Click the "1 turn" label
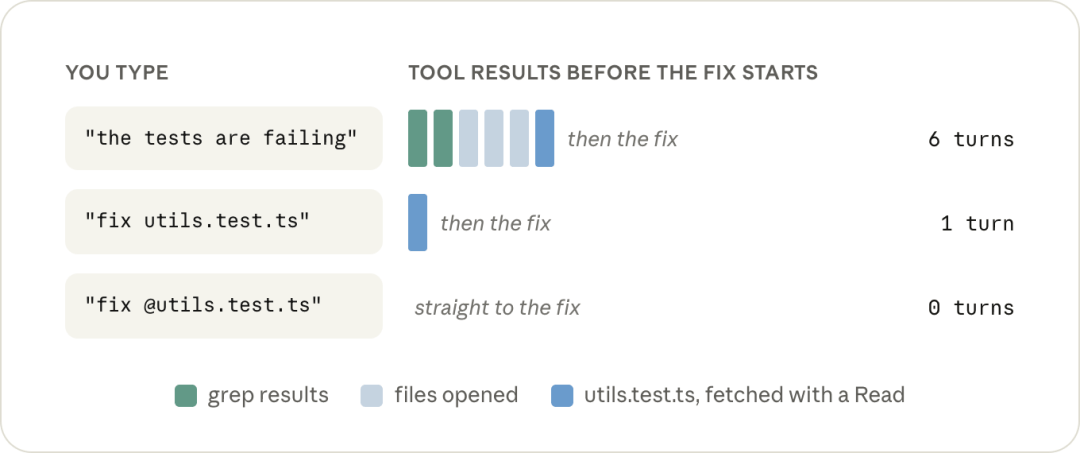 (x=977, y=223)
